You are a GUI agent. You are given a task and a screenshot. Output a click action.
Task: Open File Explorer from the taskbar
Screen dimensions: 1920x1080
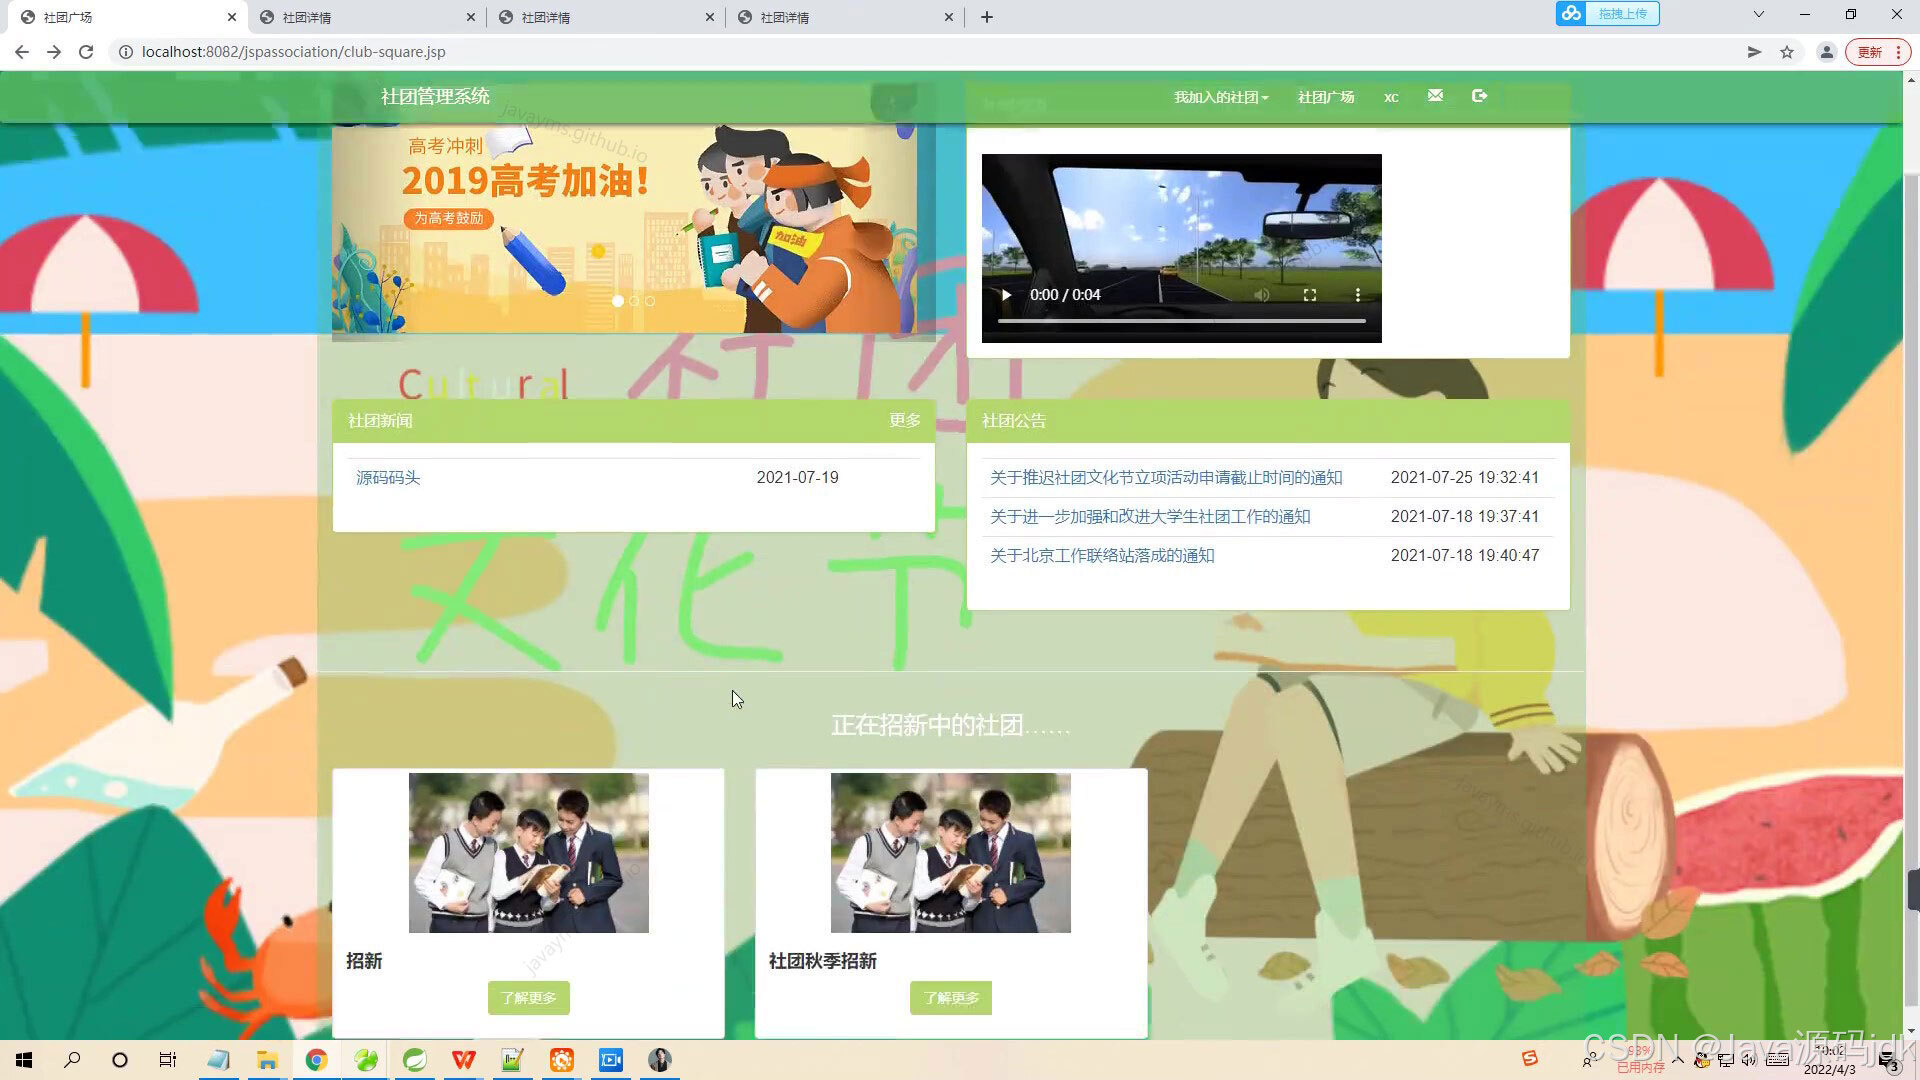[x=267, y=1059]
